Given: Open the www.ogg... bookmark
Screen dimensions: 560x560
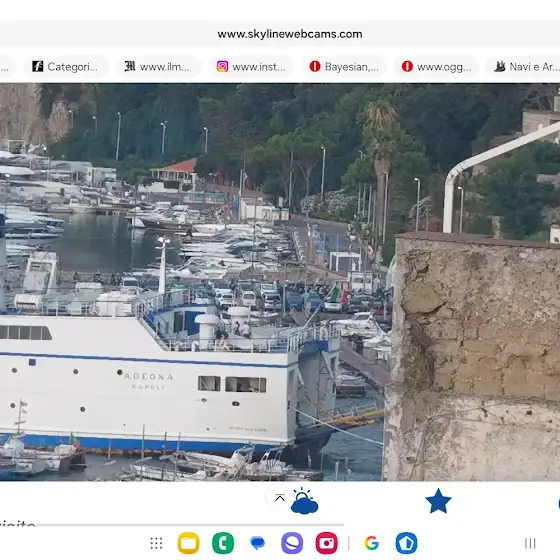Looking at the screenshot, I should click(436, 67).
